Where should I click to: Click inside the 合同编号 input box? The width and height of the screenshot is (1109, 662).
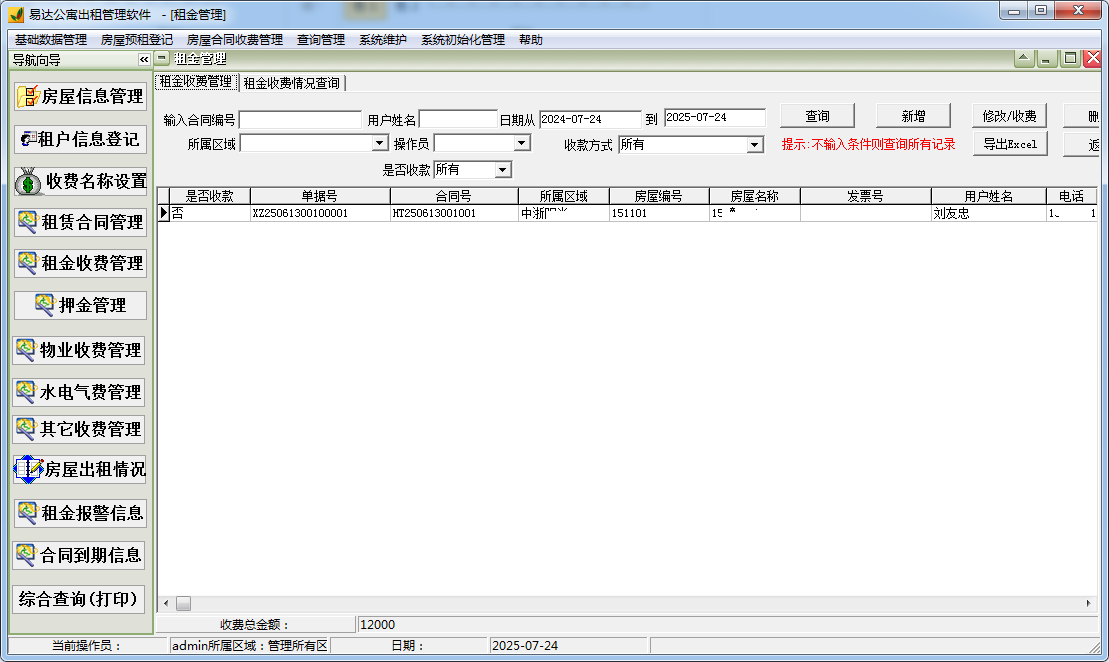coord(300,118)
